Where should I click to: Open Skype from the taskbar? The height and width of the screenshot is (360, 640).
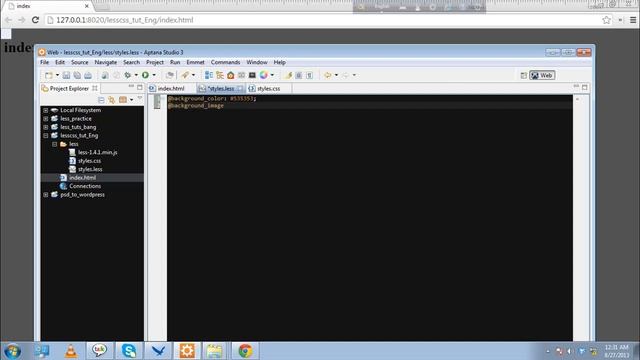[129, 351]
